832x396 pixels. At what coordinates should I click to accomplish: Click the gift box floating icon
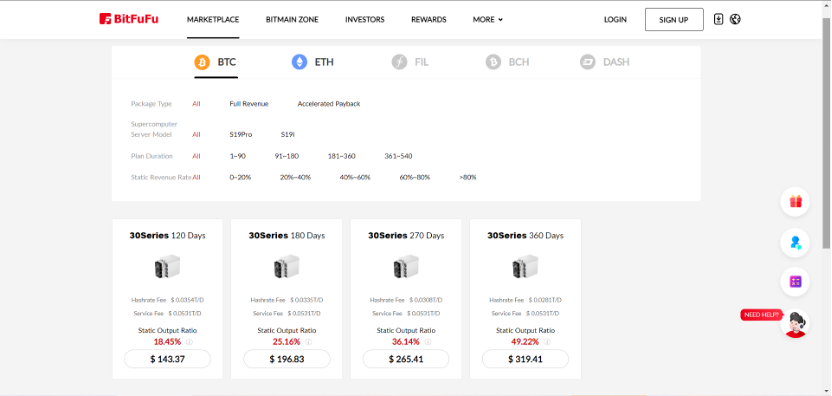pos(795,202)
